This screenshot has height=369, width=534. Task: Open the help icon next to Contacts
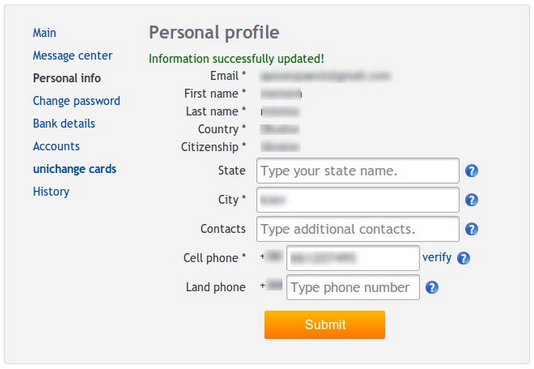pyautogui.click(x=472, y=229)
